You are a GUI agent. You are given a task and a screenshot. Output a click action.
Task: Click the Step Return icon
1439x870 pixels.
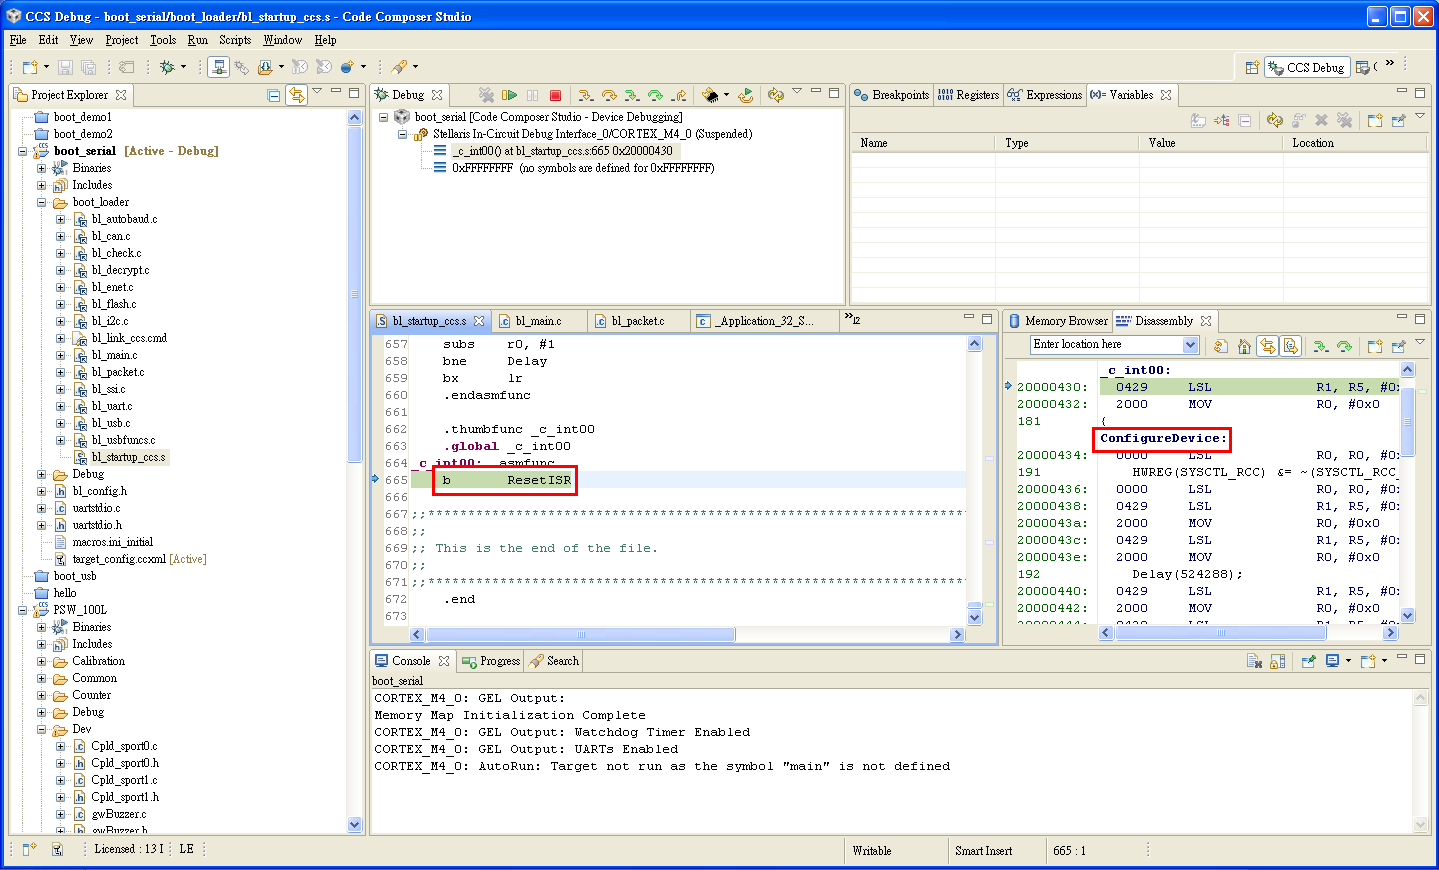point(678,95)
